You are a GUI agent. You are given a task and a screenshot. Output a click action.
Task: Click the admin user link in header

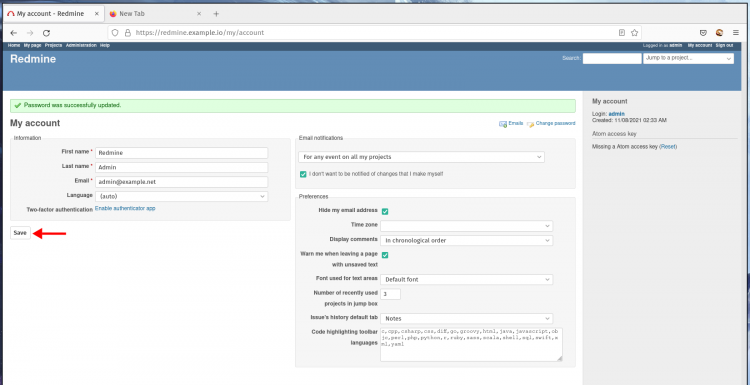click(675, 45)
